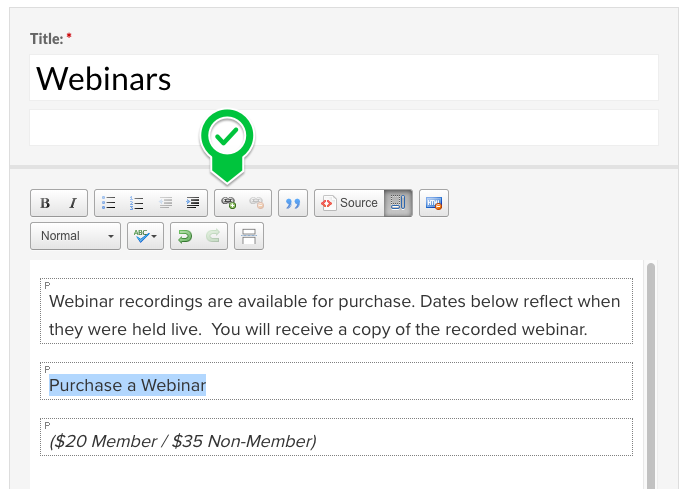Insert a bulleted list
This screenshot has height=489, width=690.
click(110, 203)
